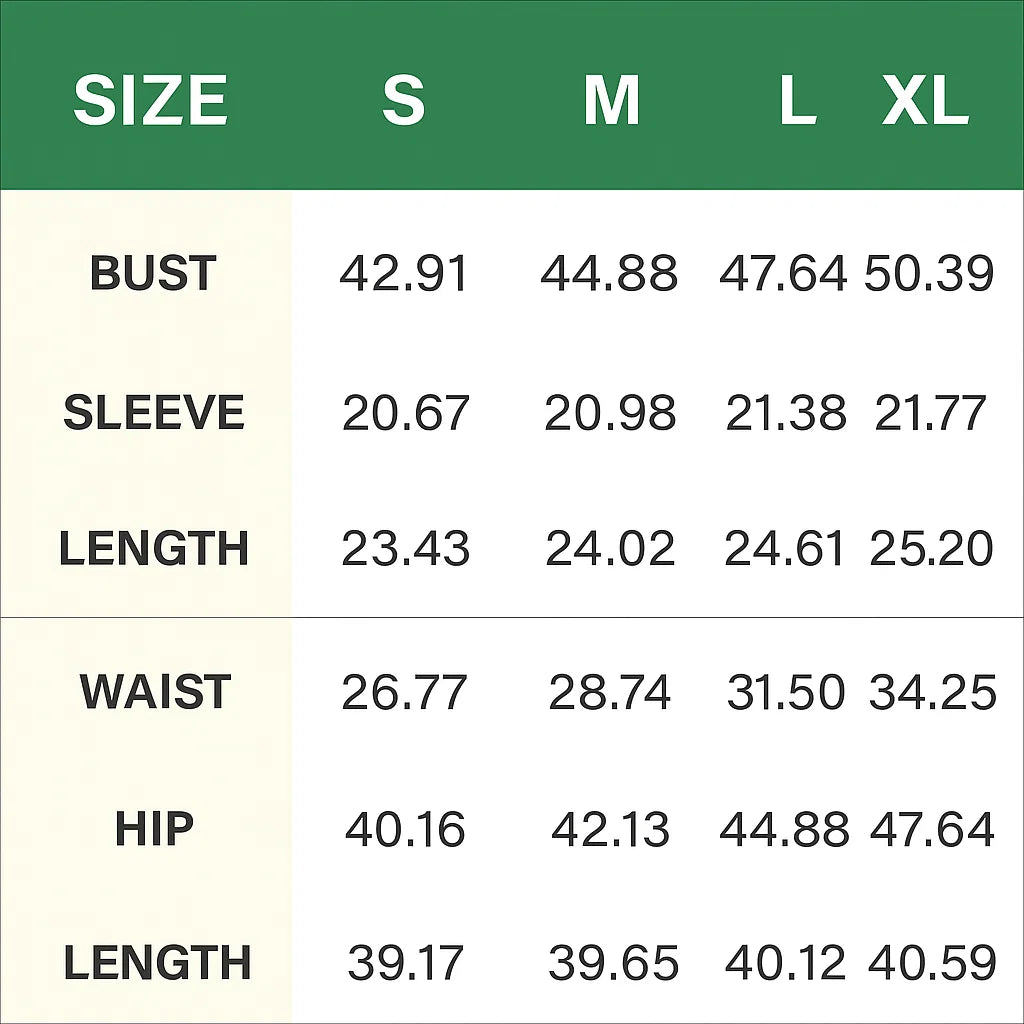The height and width of the screenshot is (1024, 1024).
Task: Select the sleeve value 21.38
Action: pos(786,413)
